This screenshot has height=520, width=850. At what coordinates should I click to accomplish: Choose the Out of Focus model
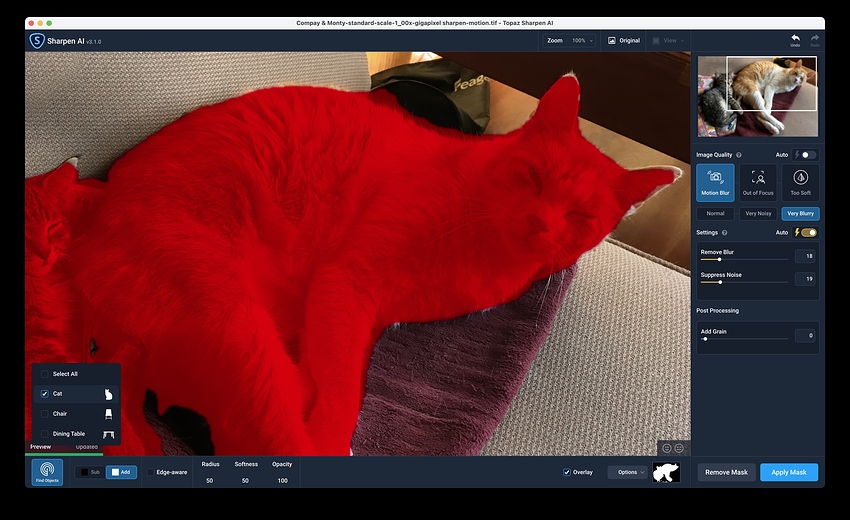tap(758, 181)
